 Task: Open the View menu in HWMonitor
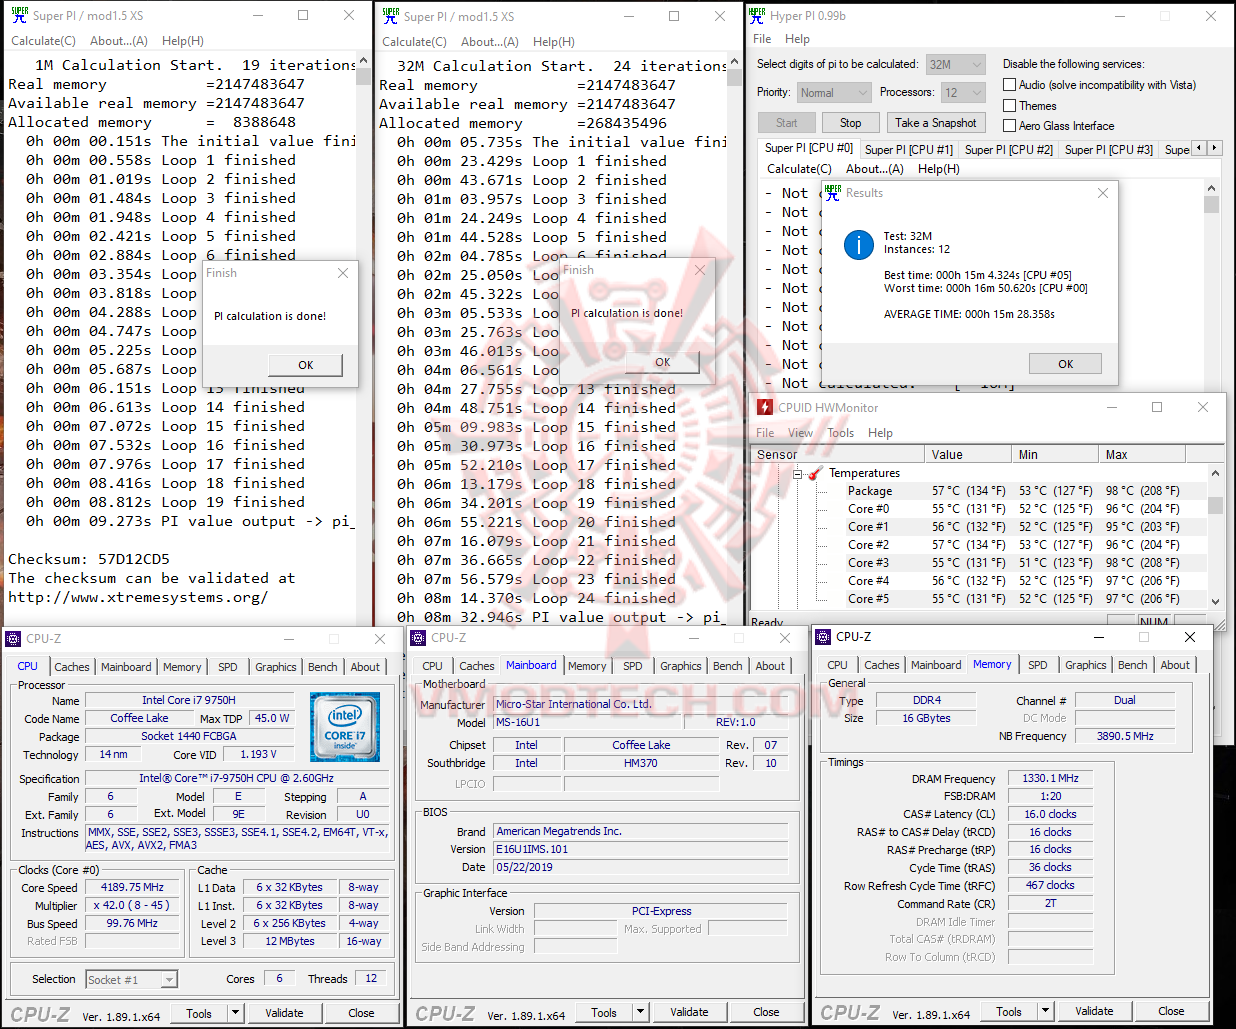(800, 433)
